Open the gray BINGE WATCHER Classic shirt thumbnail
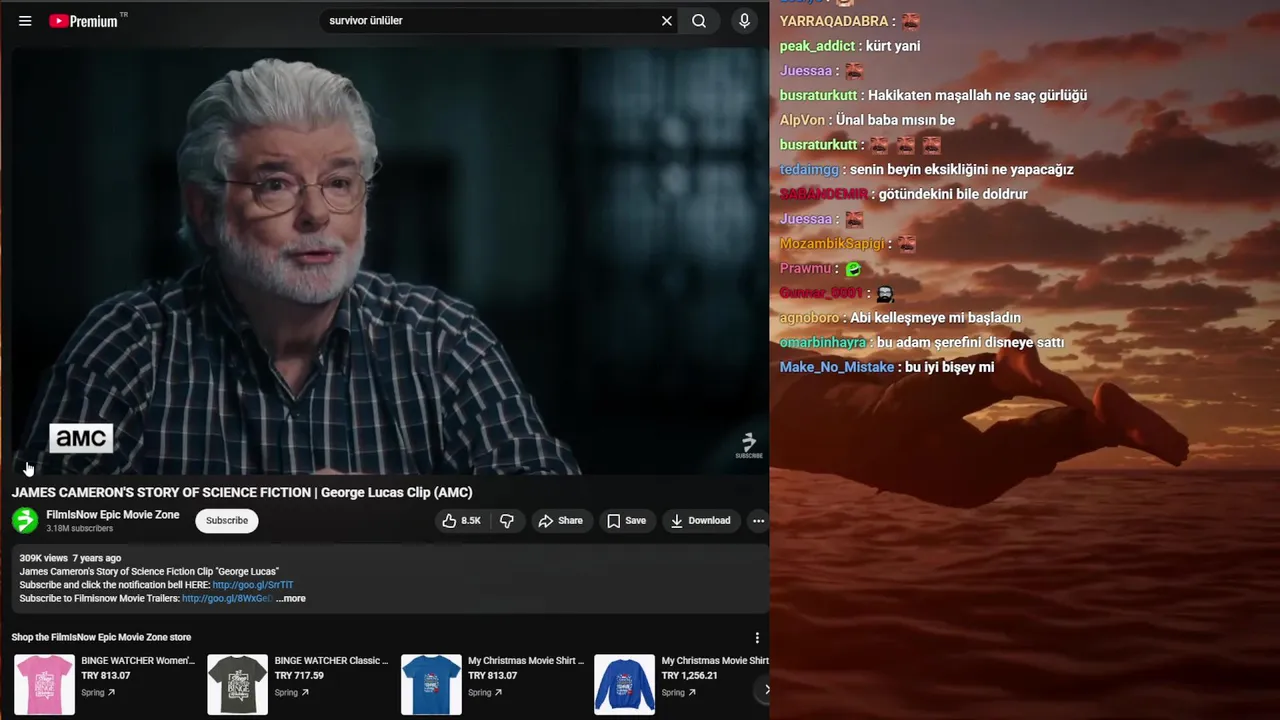 coord(238,685)
